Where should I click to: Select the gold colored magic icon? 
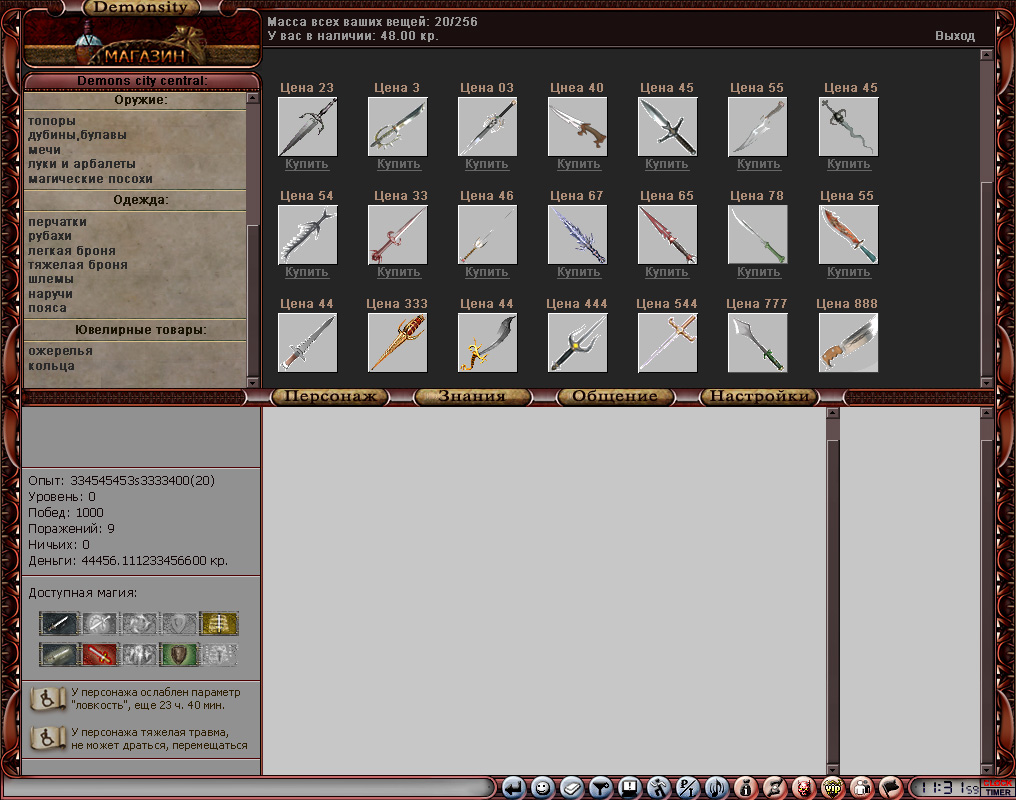(x=219, y=623)
